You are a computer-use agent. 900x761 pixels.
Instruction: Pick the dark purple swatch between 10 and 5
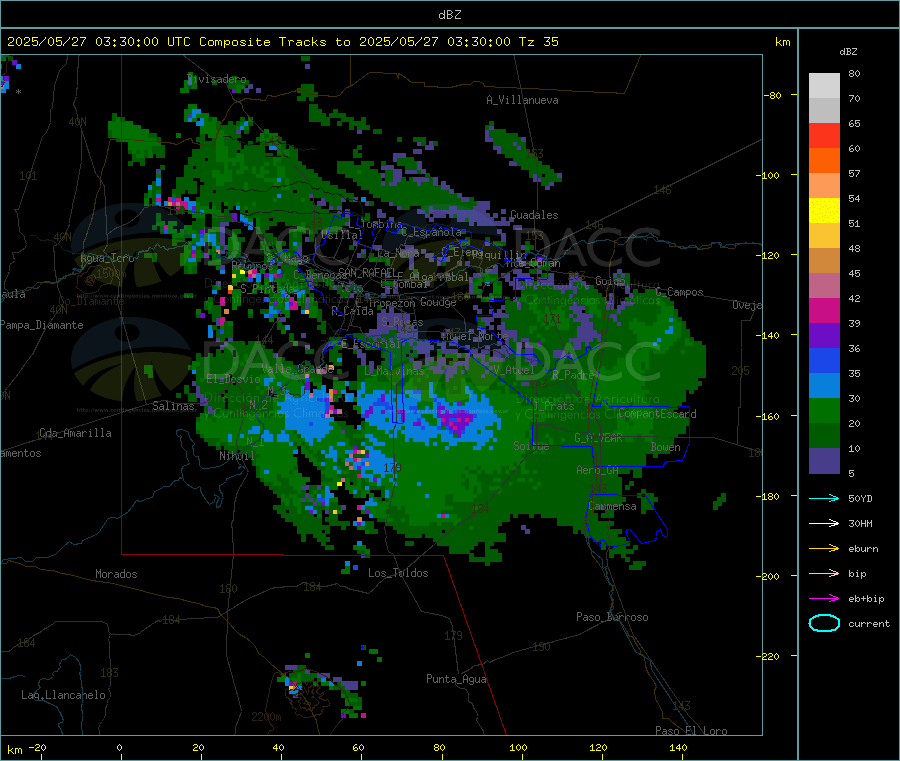(824, 460)
